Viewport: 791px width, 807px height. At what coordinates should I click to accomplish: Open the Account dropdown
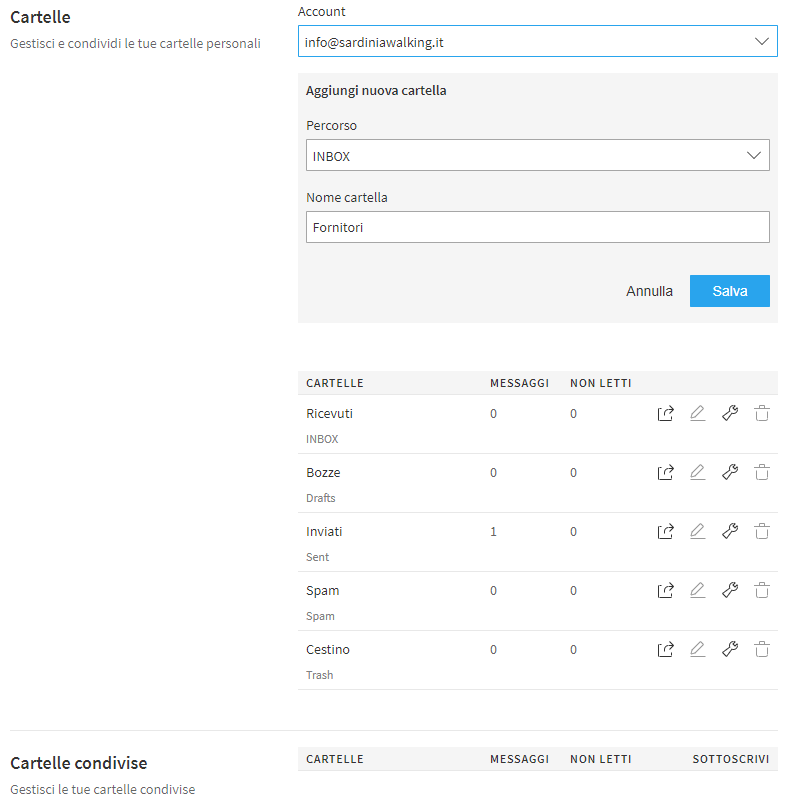(537, 42)
